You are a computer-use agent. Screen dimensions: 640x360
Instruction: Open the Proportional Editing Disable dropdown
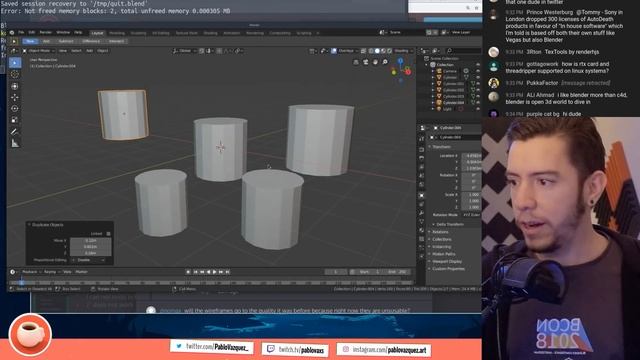(x=89, y=260)
